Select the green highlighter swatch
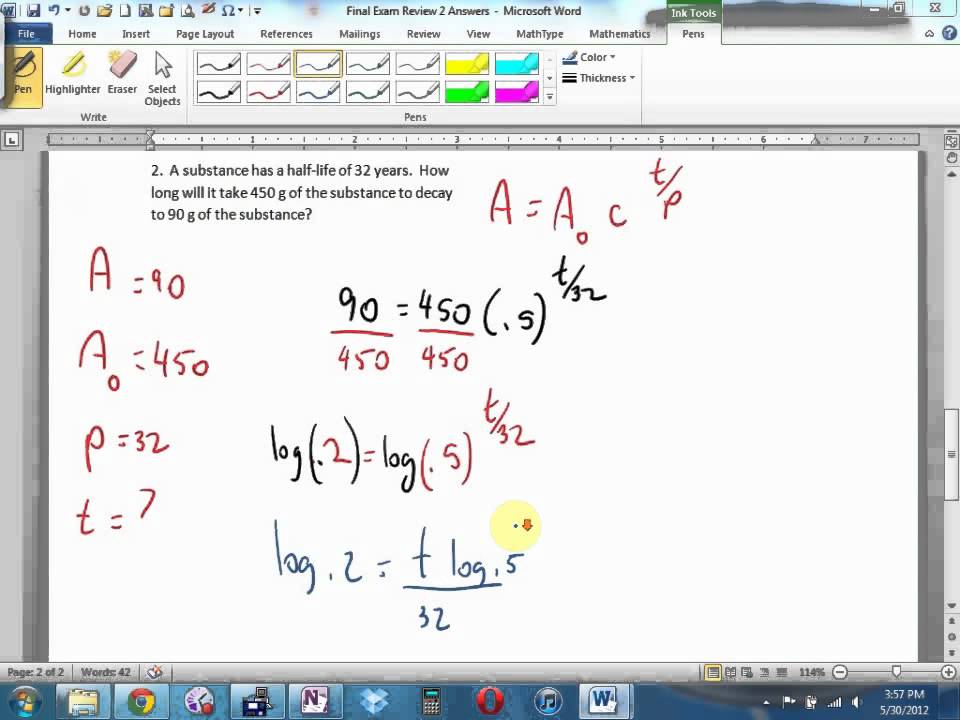This screenshot has height=720, width=960. 467,92
